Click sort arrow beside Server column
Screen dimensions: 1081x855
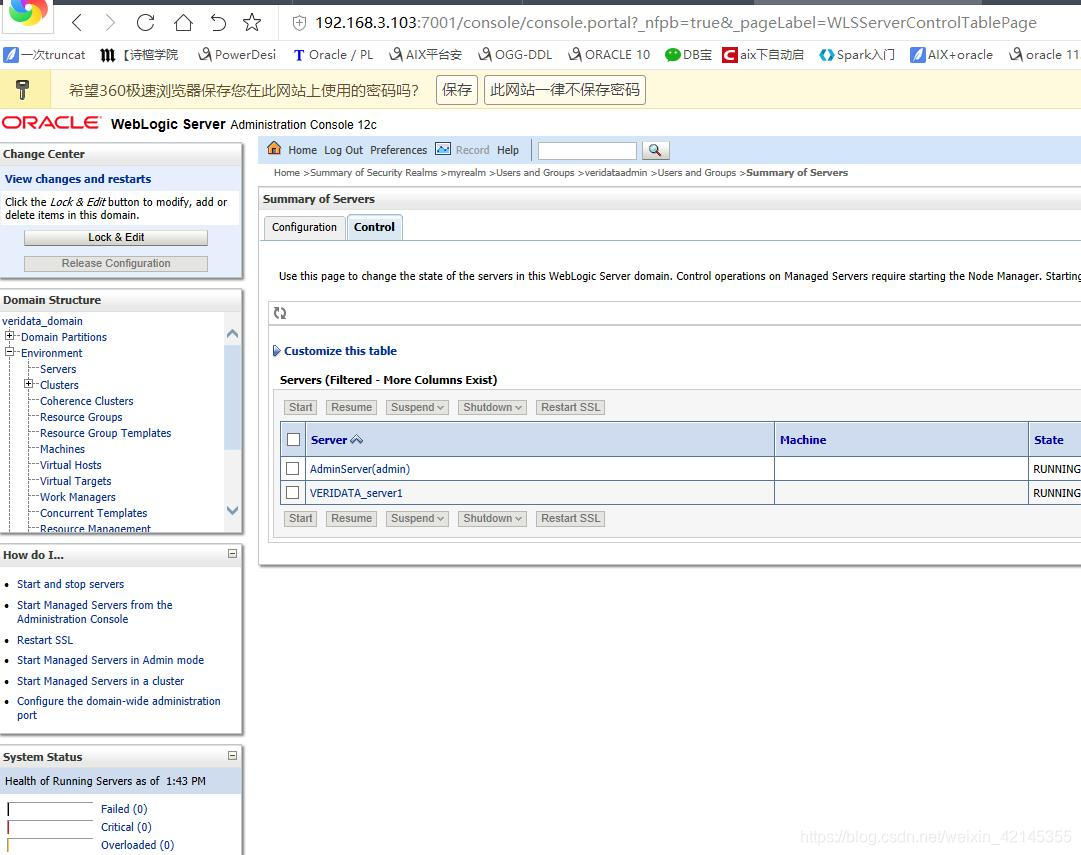[356, 440]
